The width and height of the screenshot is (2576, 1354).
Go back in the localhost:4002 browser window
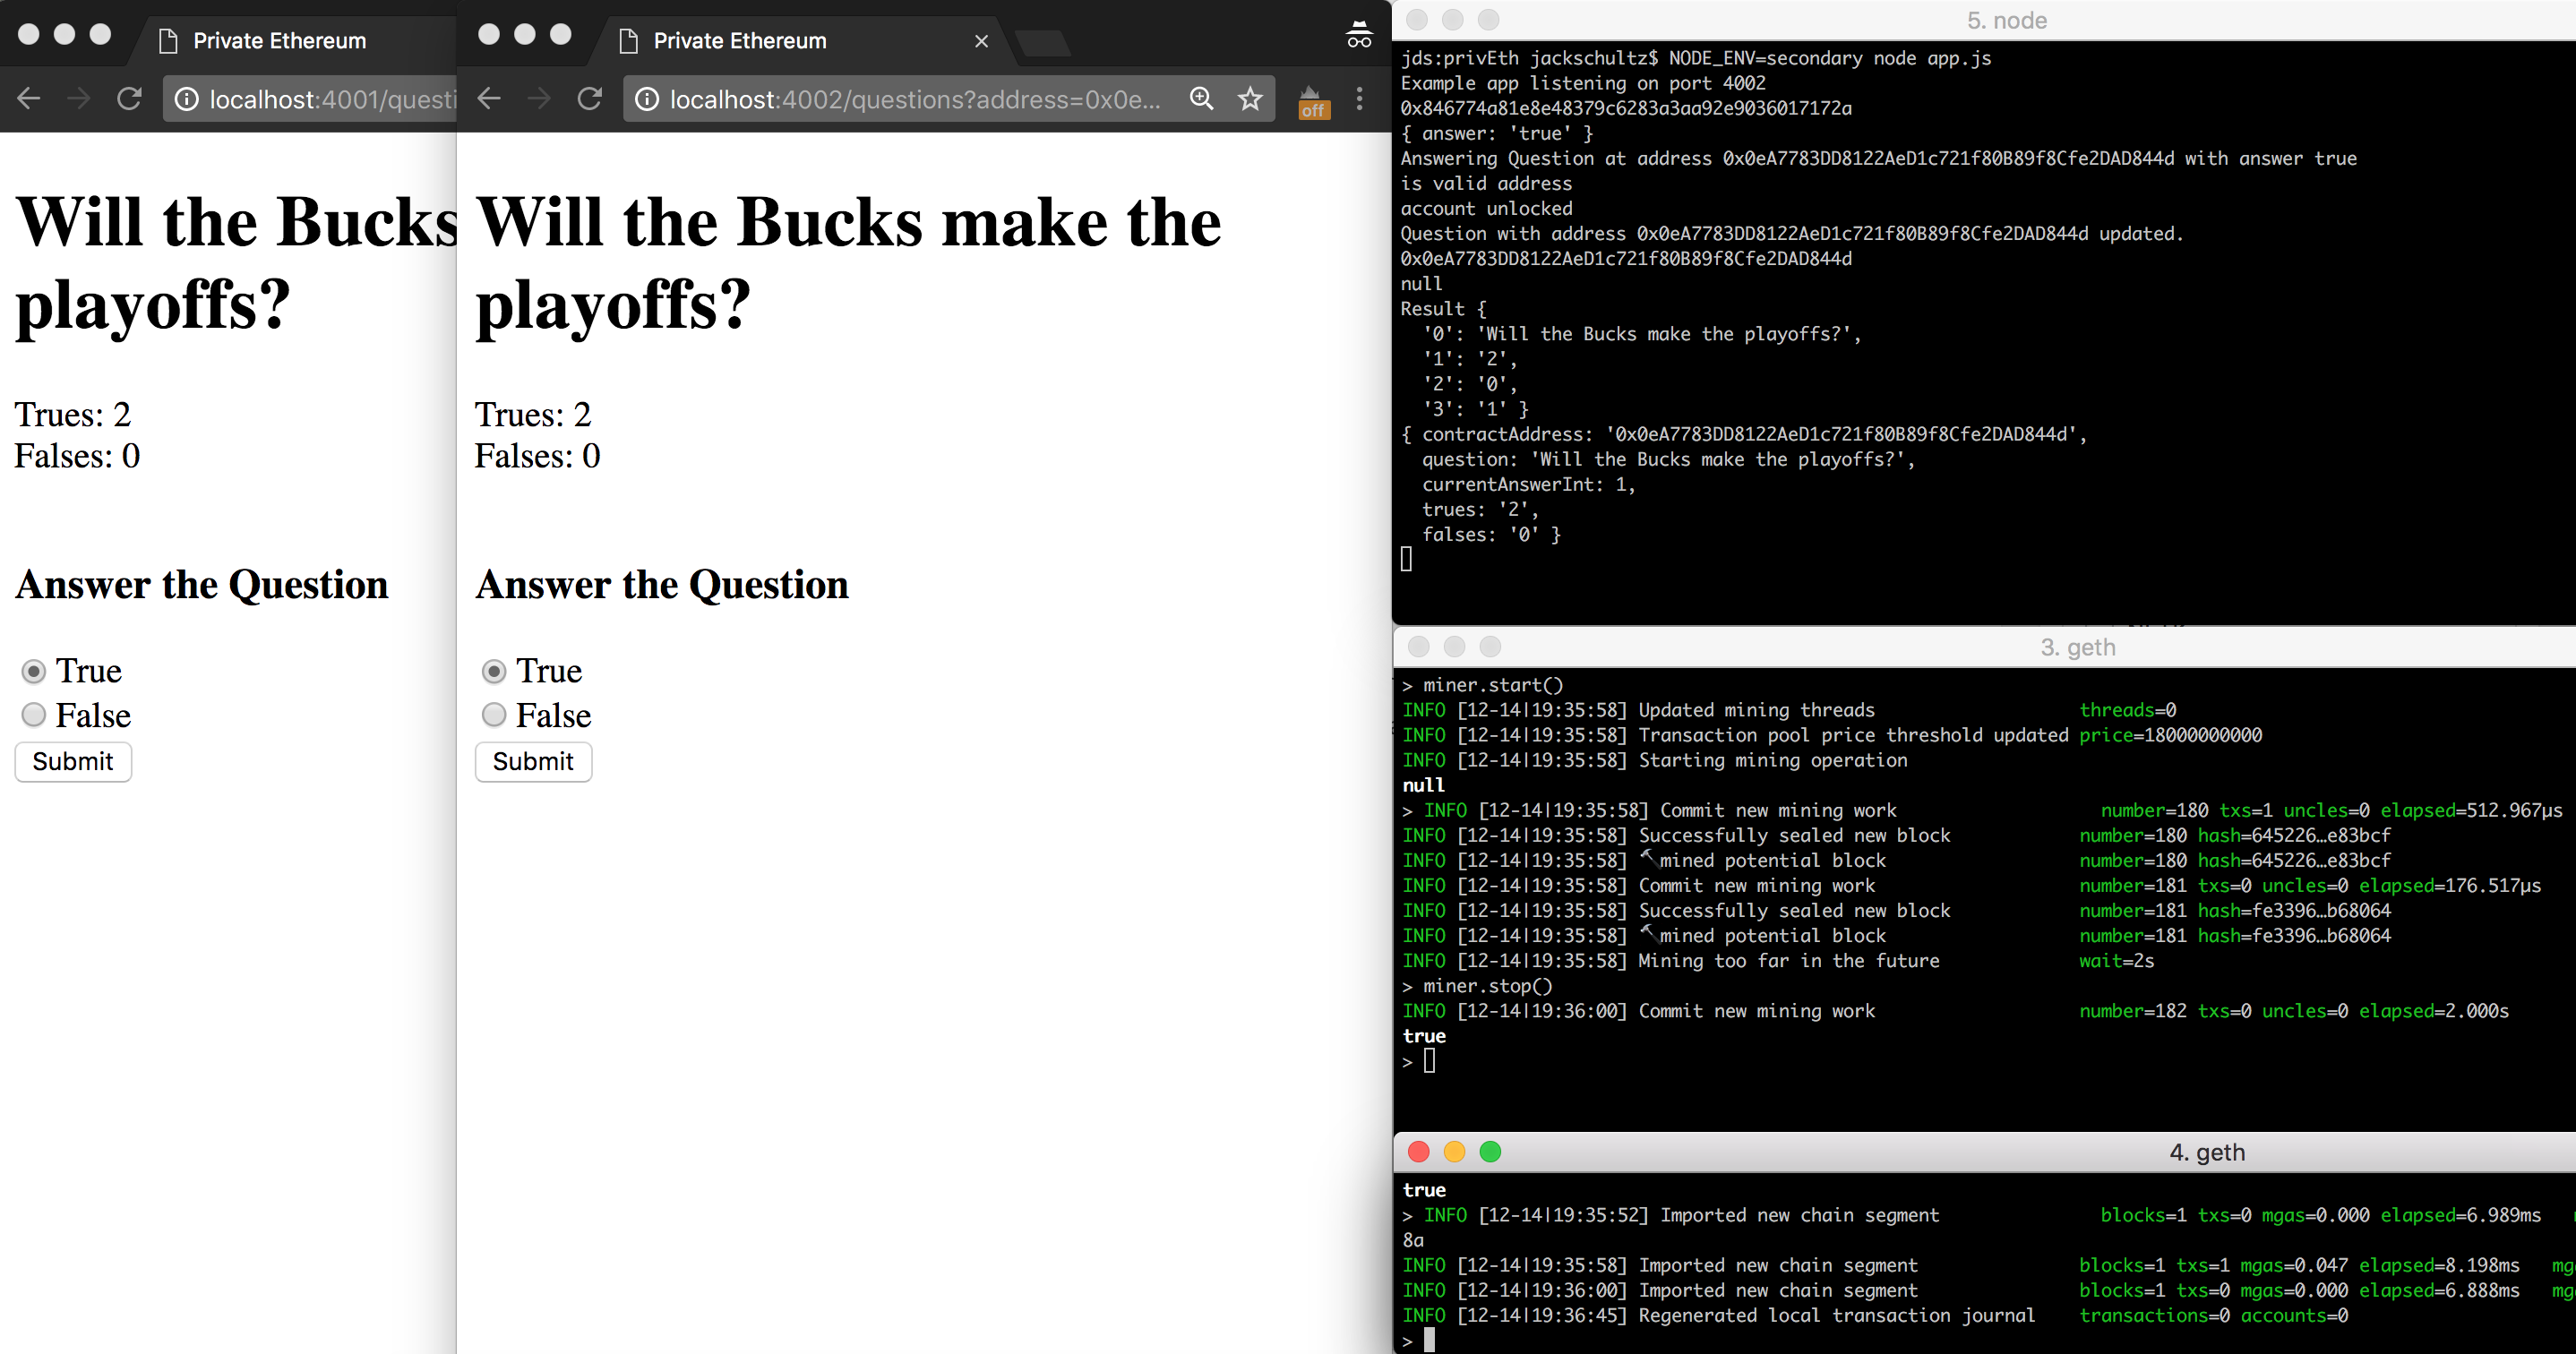[489, 99]
